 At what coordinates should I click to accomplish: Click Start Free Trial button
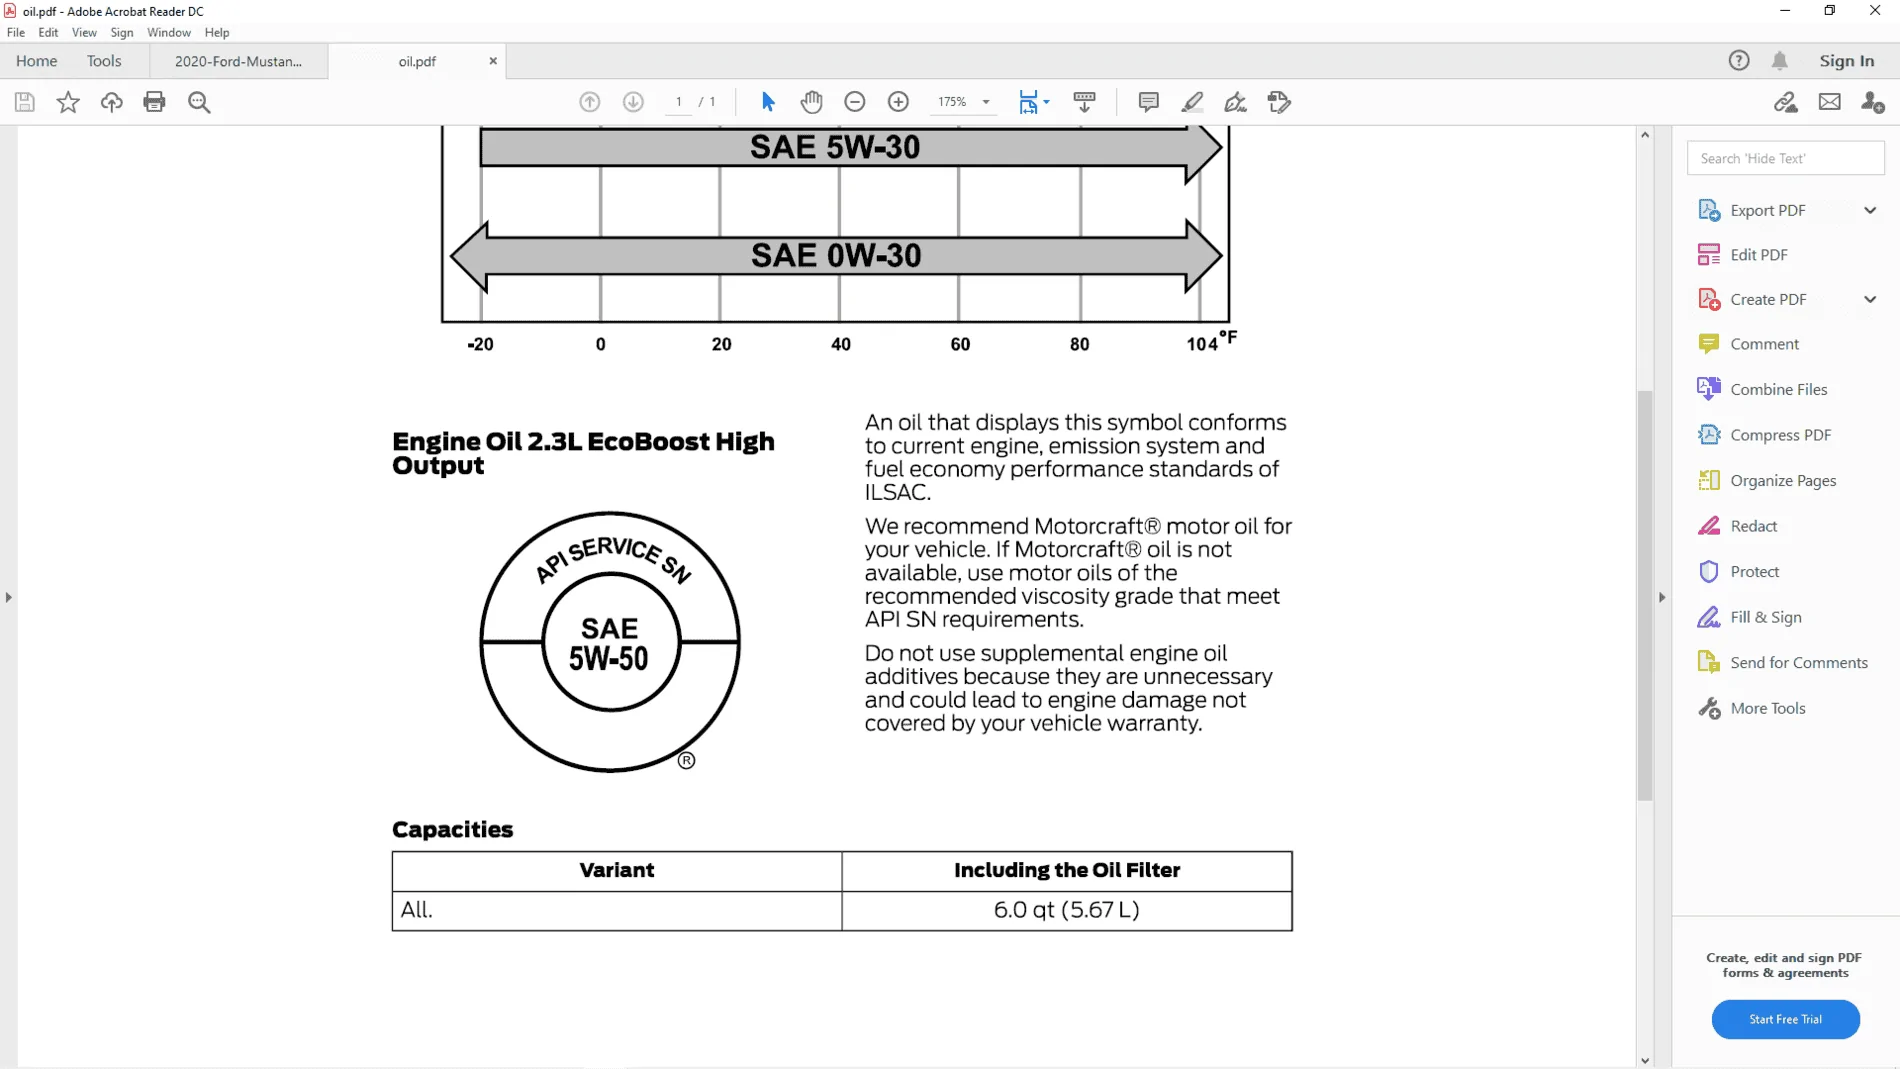[x=1785, y=1019]
